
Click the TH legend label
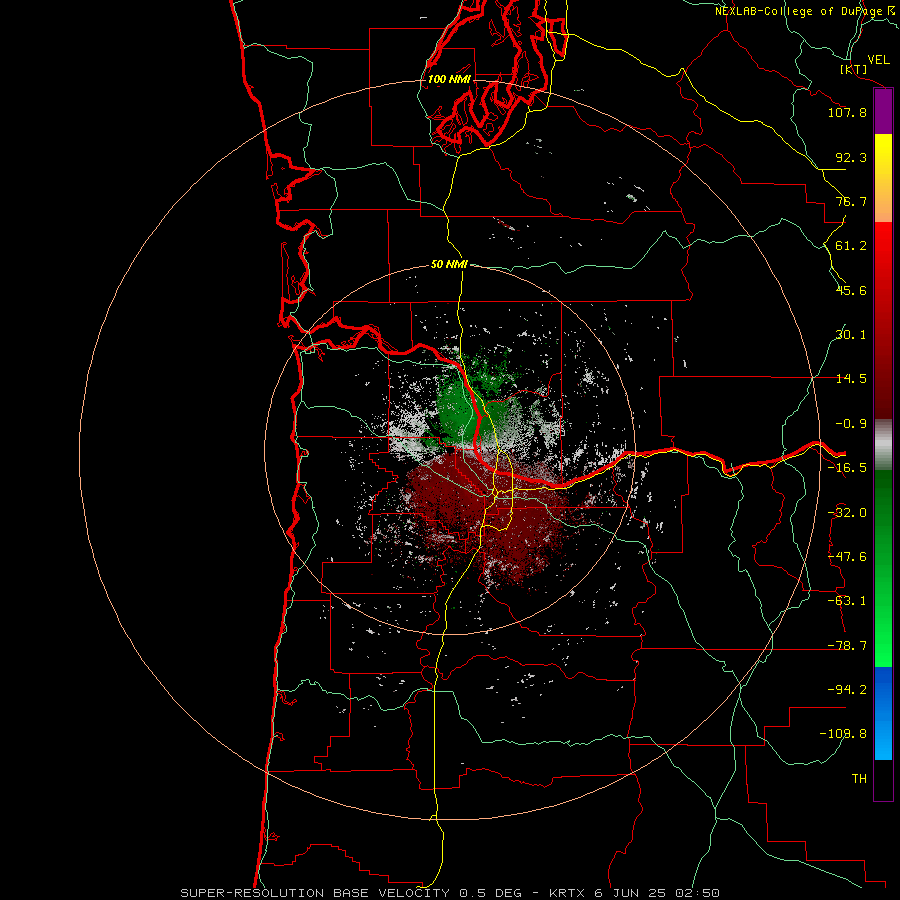pos(859,779)
